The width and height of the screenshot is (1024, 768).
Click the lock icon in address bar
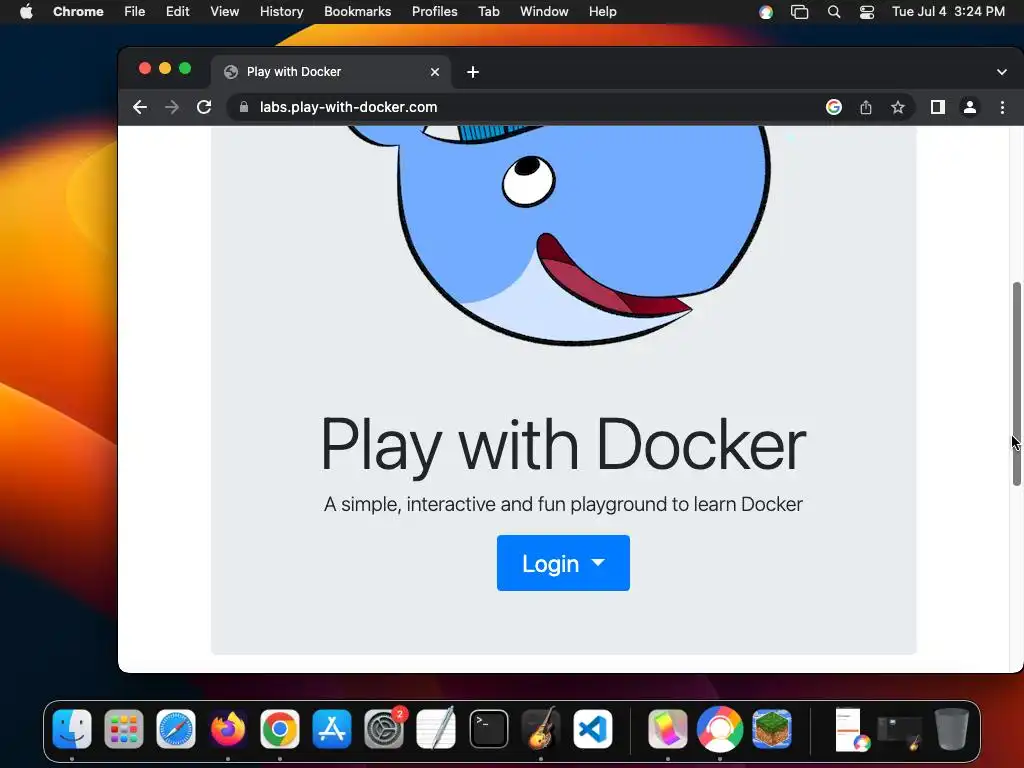[x=244, y=107]
